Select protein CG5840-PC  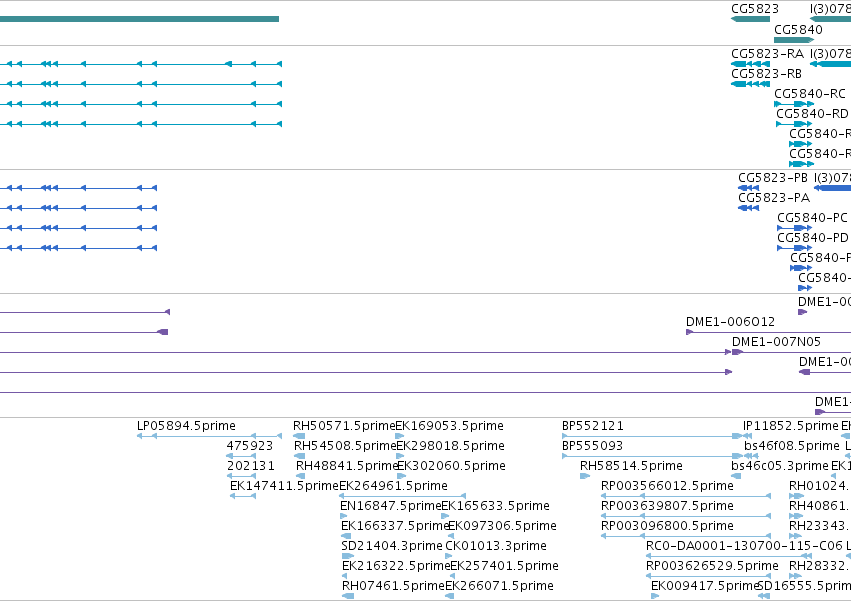pos(812,218)
